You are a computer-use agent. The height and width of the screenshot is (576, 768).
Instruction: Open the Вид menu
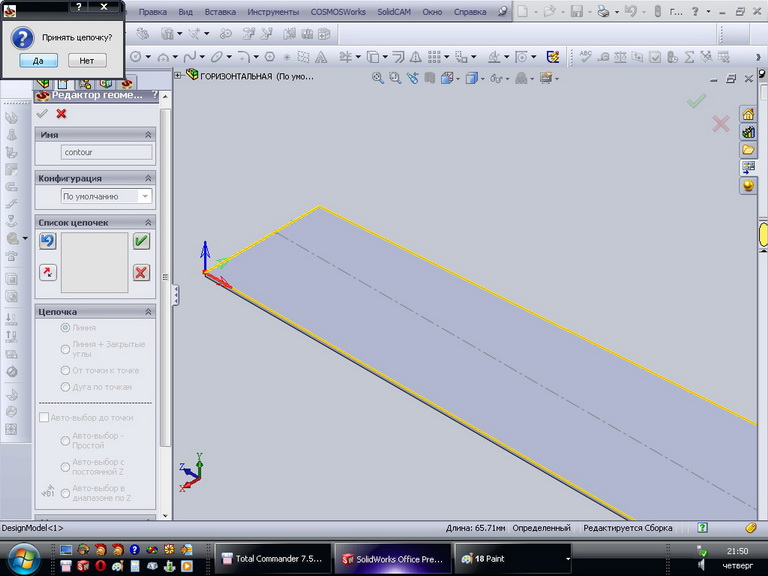coord(185,12)
